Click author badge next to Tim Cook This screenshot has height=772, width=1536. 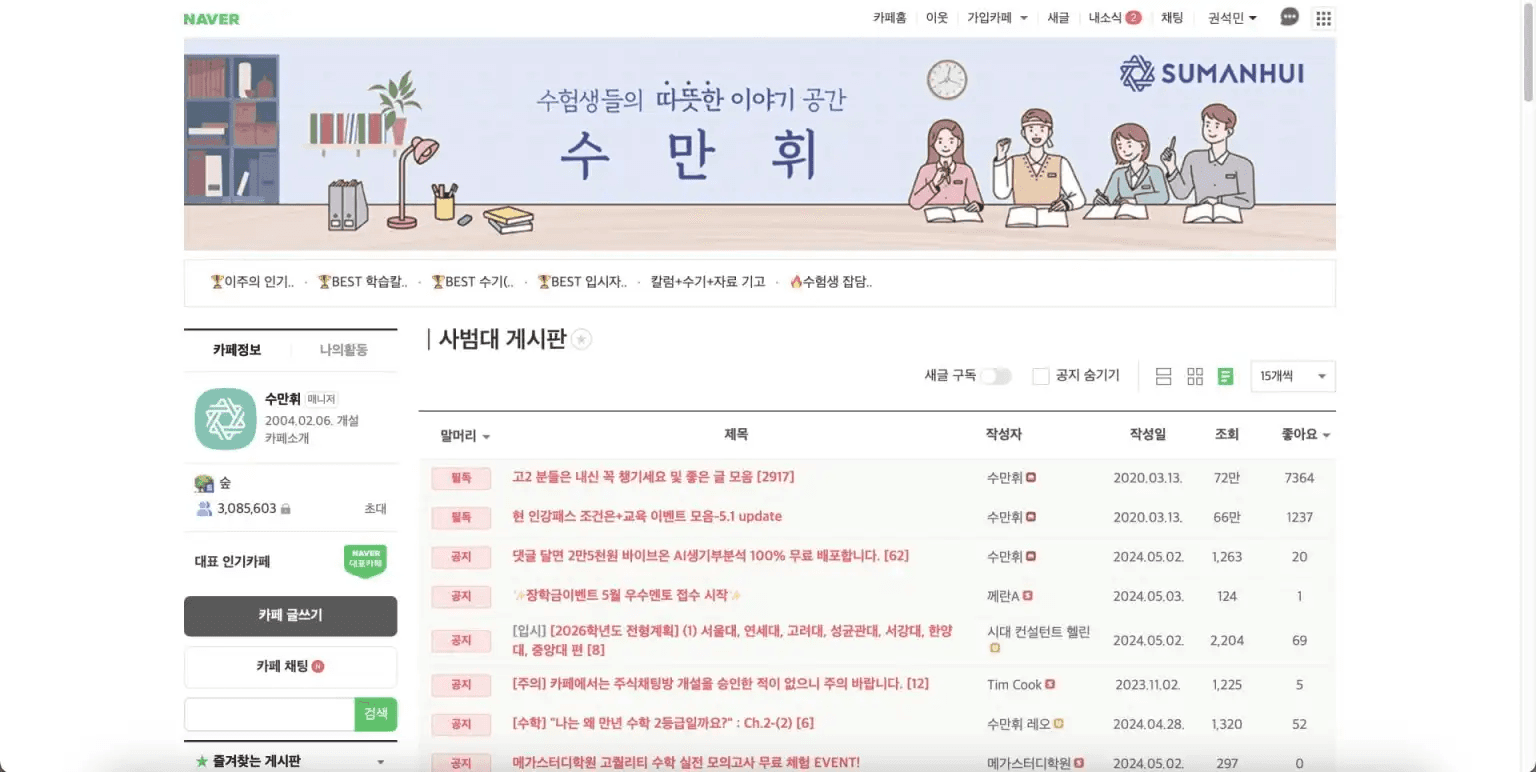point(1050,685)
